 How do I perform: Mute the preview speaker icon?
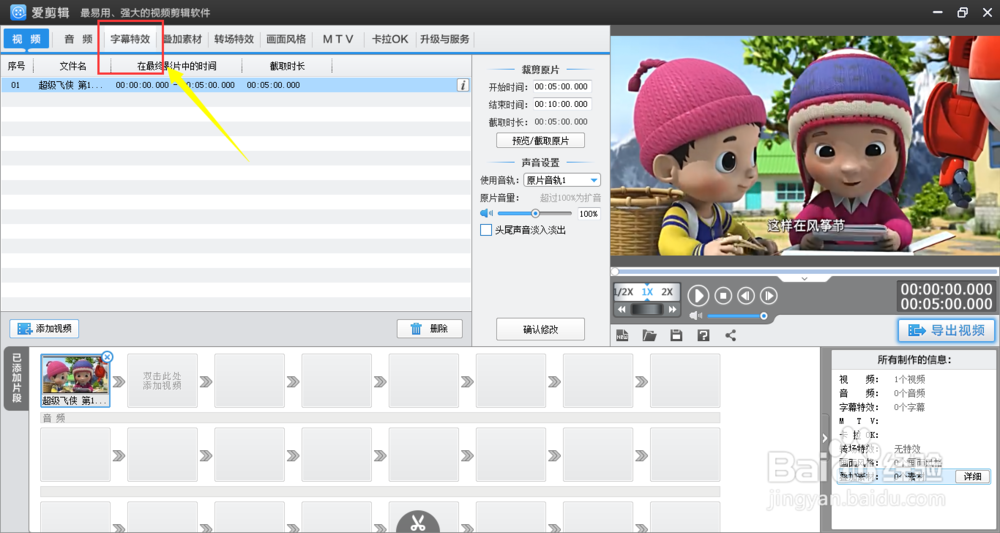coord(696,316)
